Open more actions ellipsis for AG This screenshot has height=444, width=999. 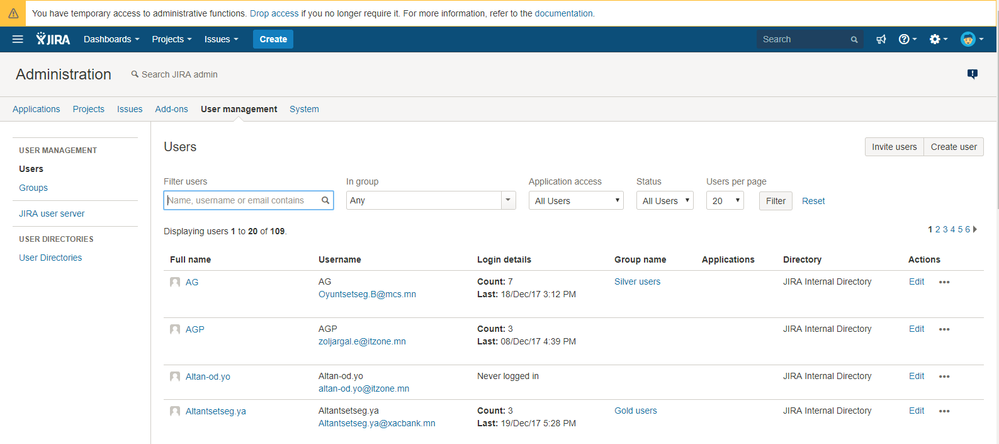click(944, 282)
